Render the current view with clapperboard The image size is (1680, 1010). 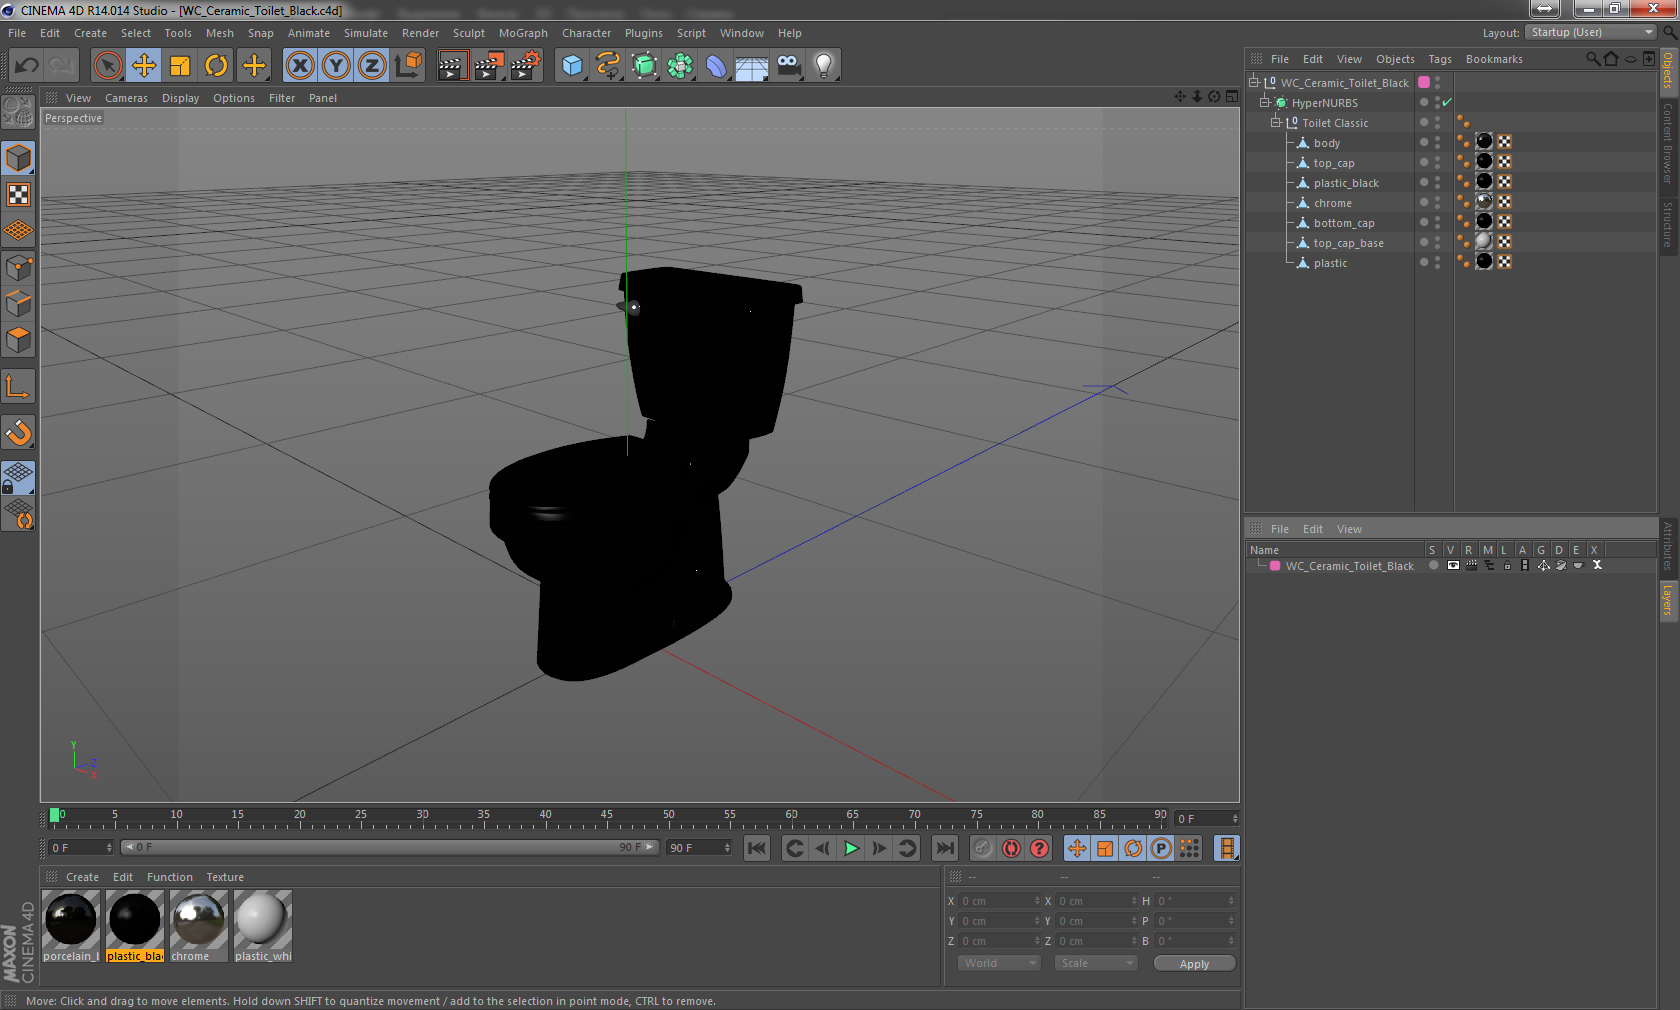452,66
